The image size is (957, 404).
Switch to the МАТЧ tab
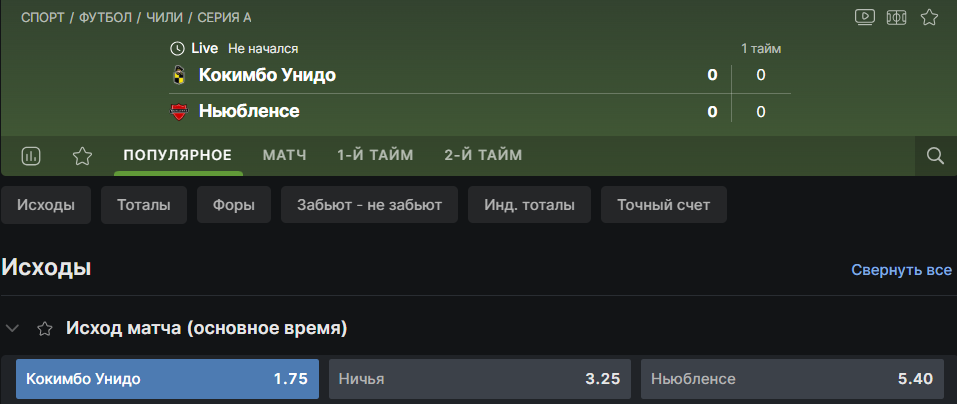pyautogui.click(x=284, y=155)
